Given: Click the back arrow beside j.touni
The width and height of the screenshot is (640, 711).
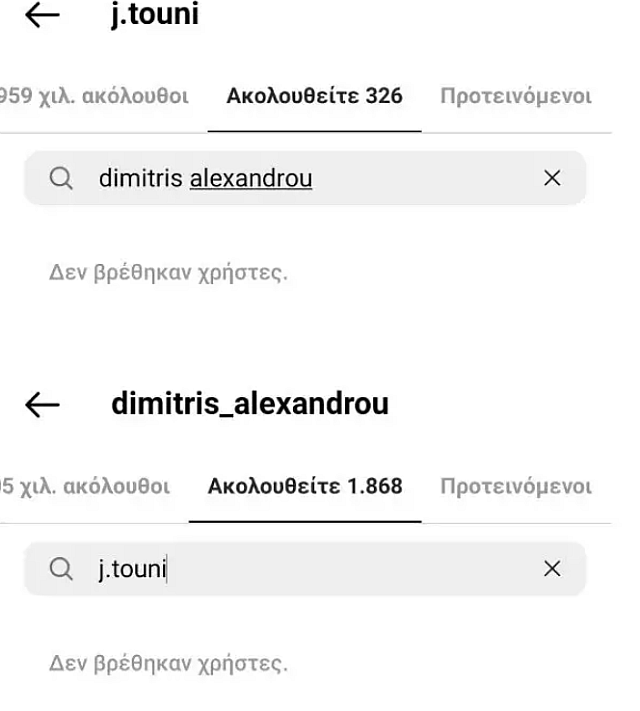Looking at the screenshot, I should coord(41,16).
